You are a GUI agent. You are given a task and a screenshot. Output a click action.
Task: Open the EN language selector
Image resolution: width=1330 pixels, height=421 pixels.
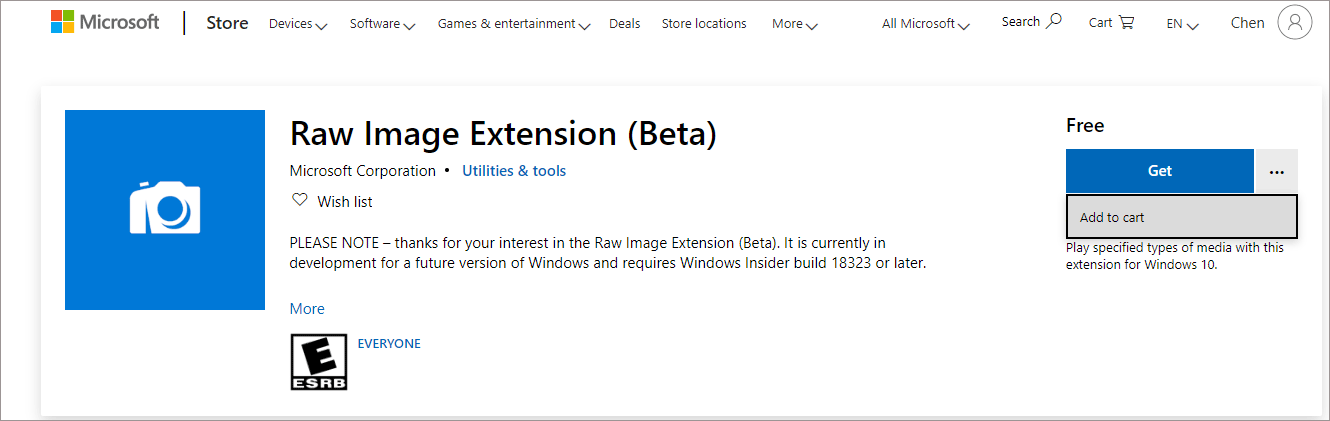tap(1183, 24)
